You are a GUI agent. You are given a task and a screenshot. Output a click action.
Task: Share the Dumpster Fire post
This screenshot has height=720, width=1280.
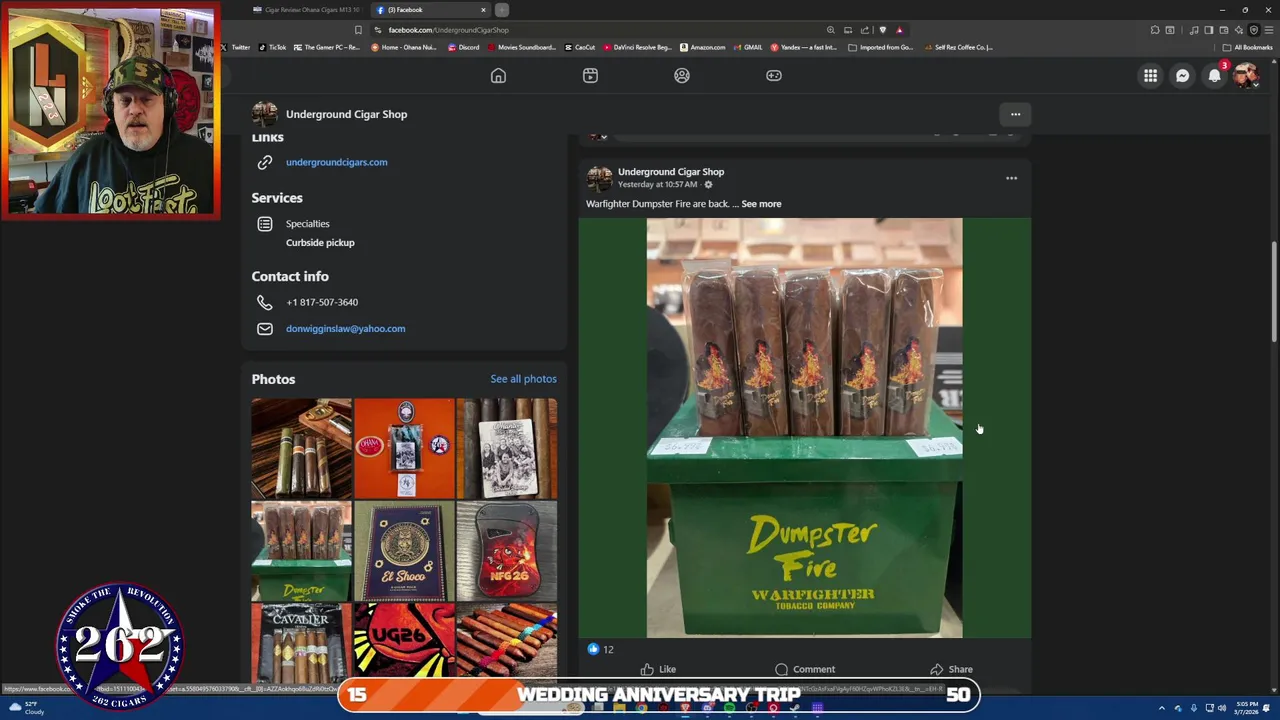[x=951, y=669]
